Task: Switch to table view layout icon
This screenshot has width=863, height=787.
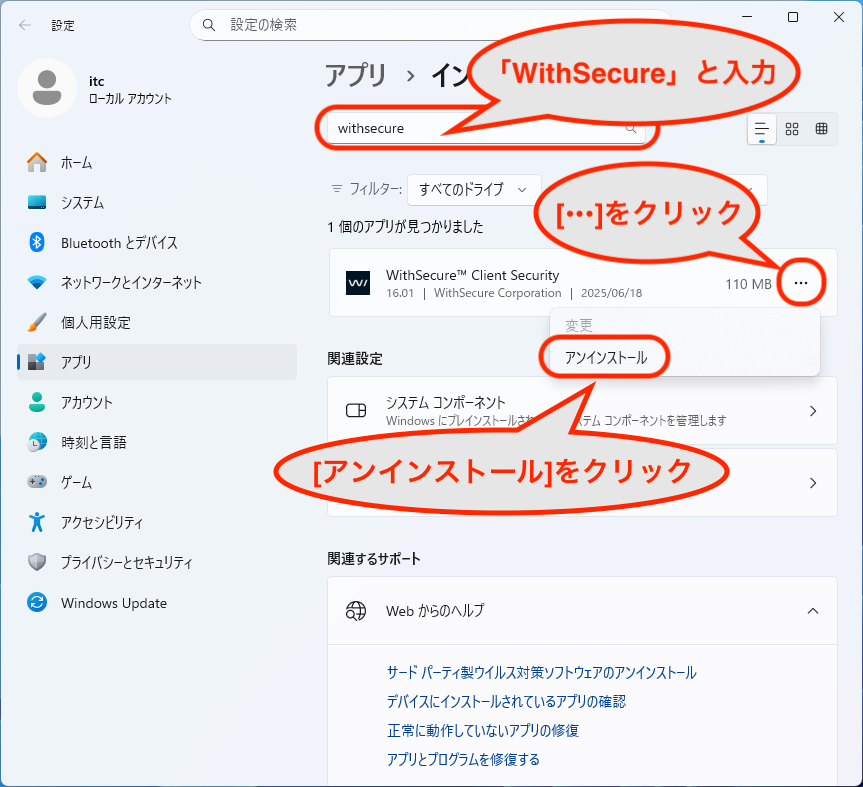Action: 822,129
